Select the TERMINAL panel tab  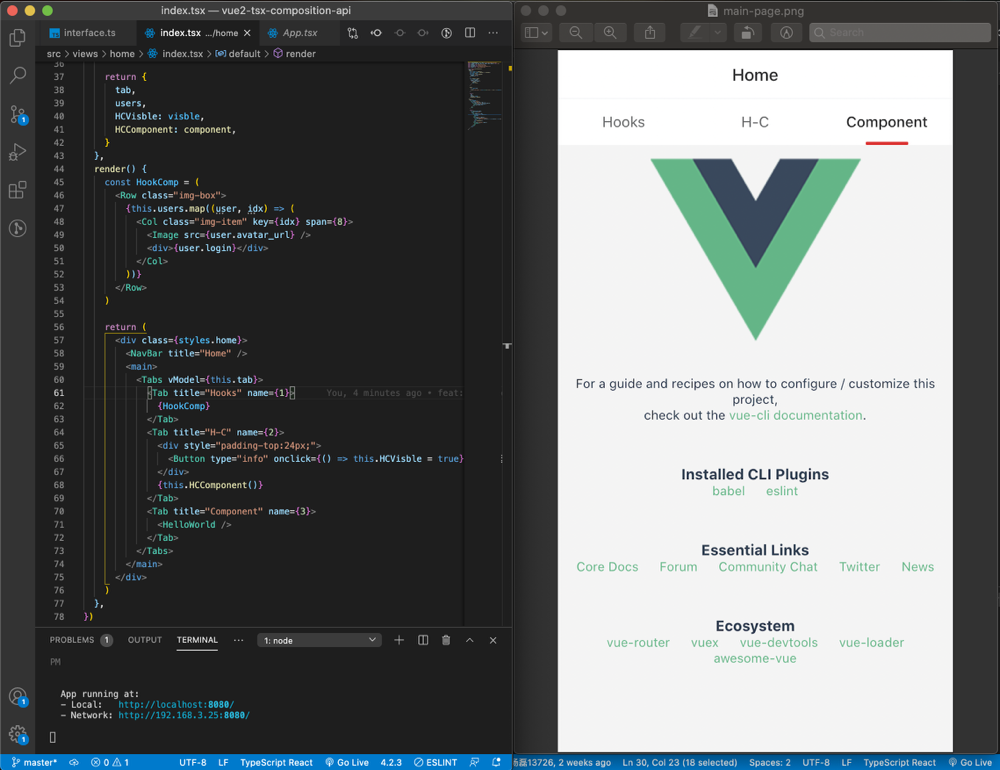tap(197, 640)
